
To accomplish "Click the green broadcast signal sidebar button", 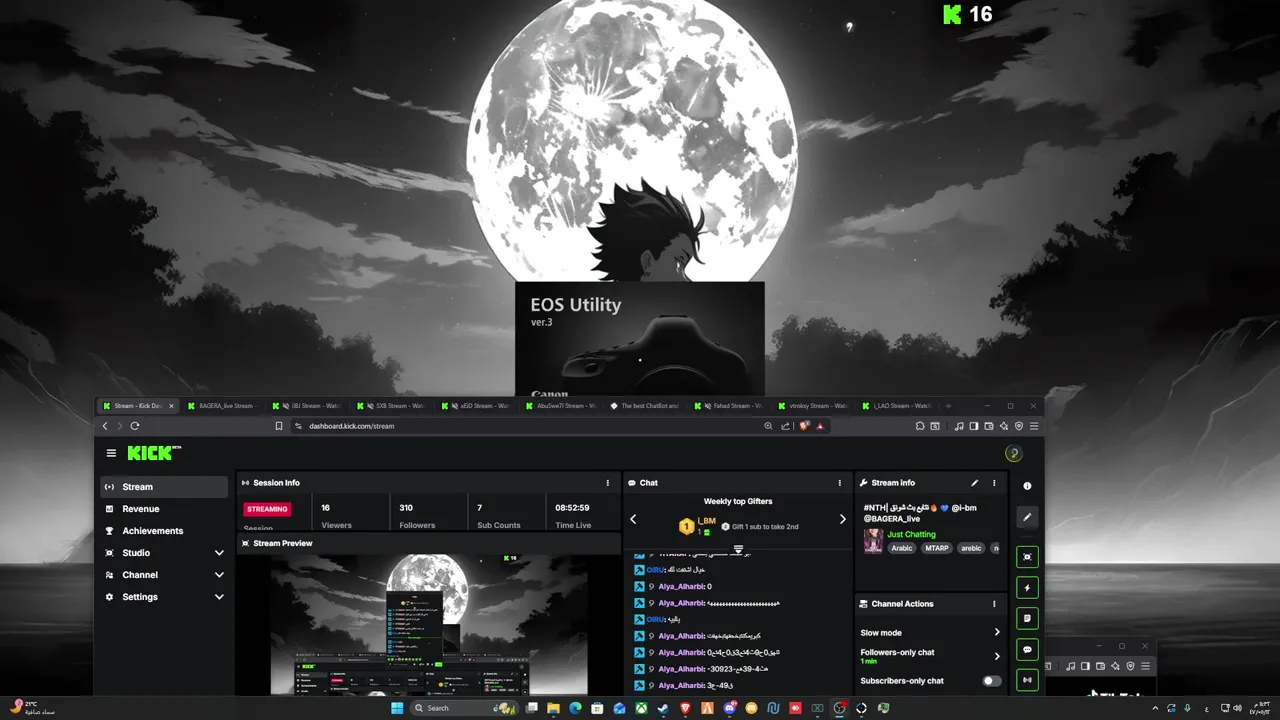I will pos(1027,680).
